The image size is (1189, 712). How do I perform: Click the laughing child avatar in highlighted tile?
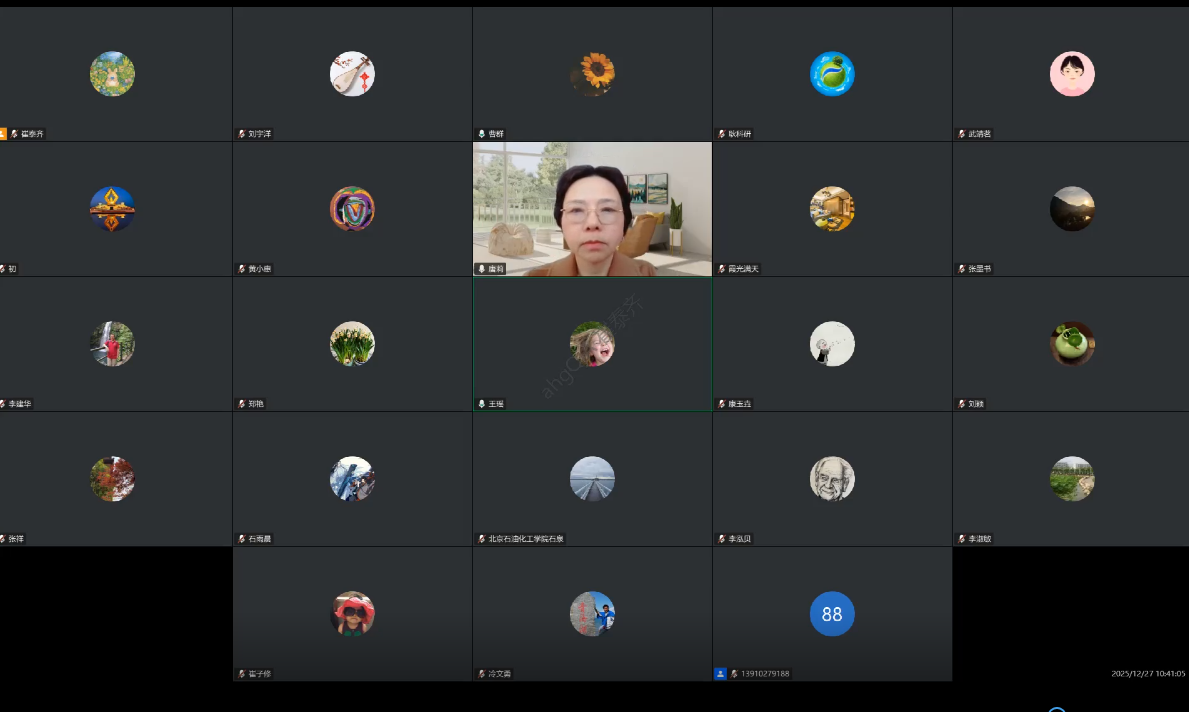coord(592,344)
